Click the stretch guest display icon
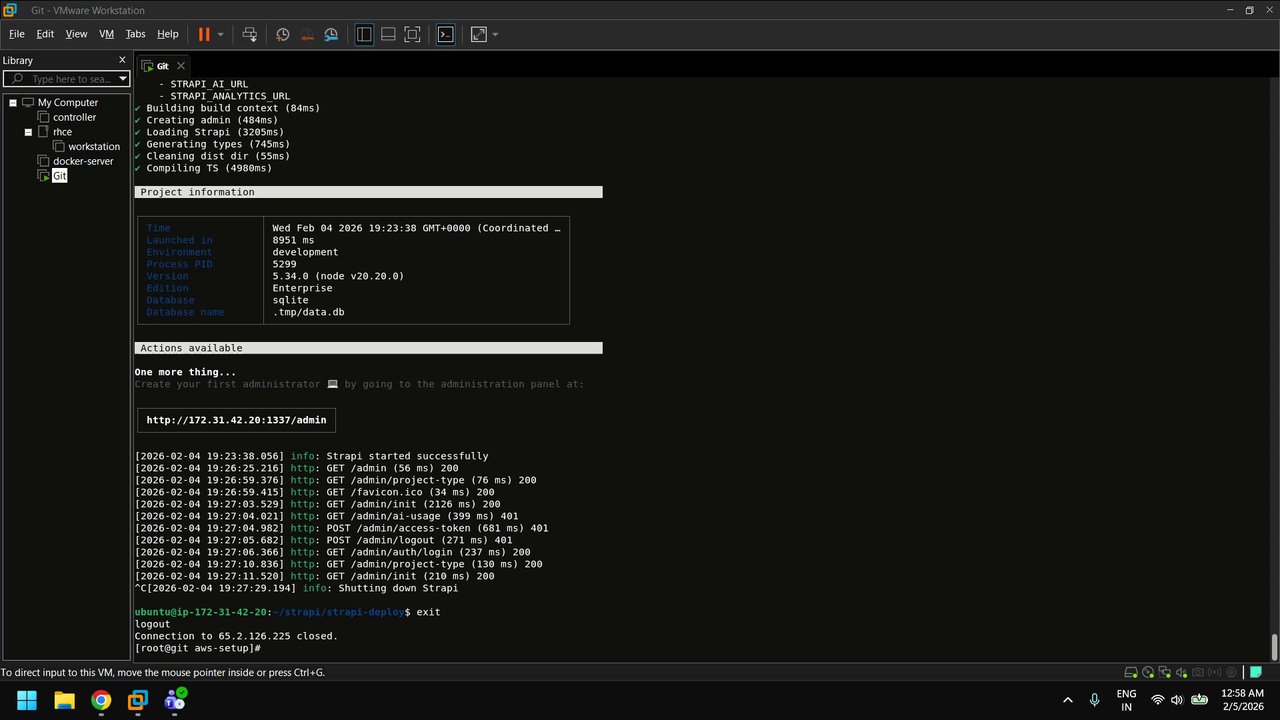Viewport: 1280px width, 720px height. coord(479,34)
